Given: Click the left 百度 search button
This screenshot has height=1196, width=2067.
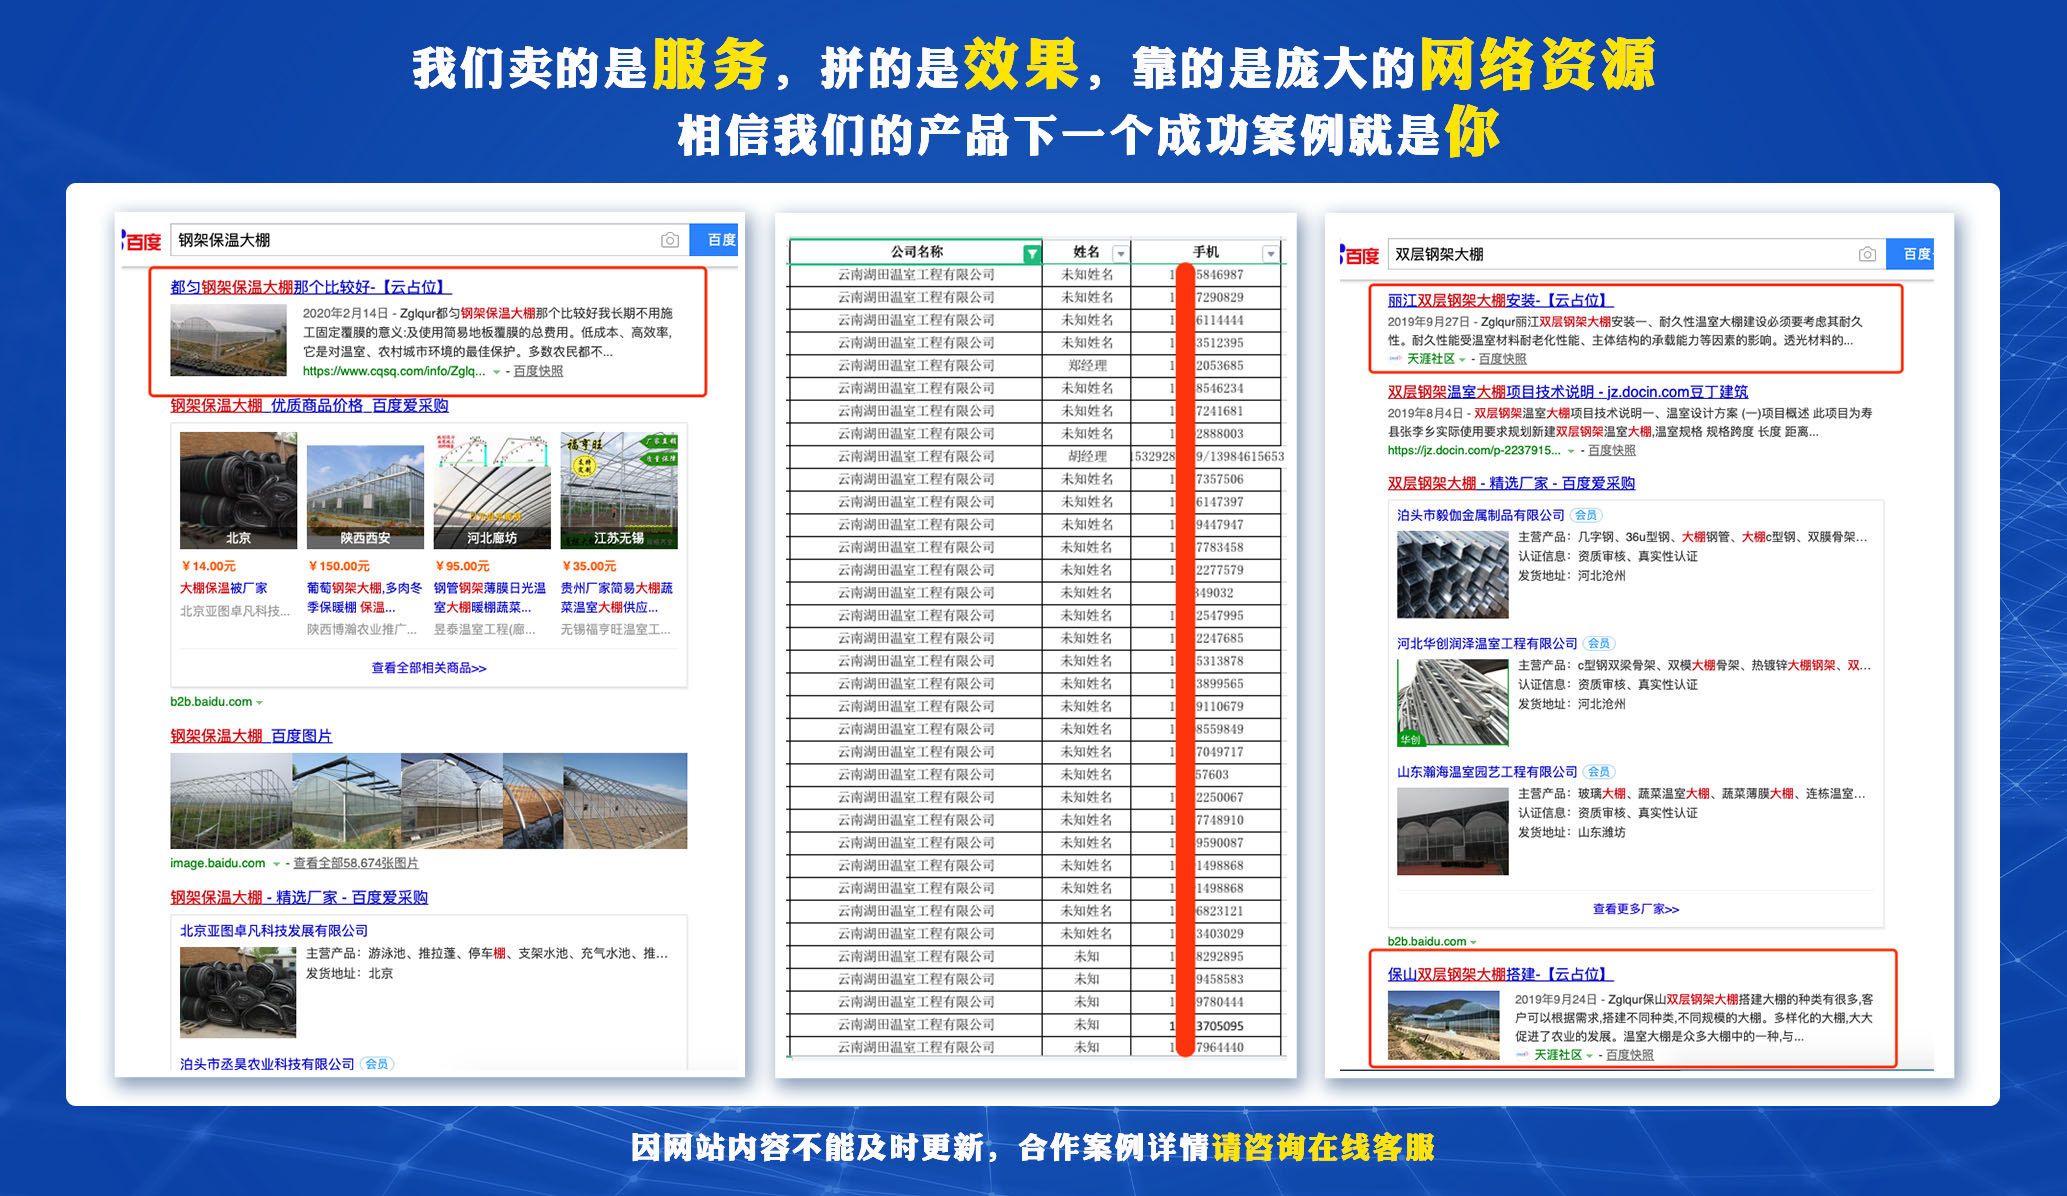Looking at the screenshot, I should 720,240.
